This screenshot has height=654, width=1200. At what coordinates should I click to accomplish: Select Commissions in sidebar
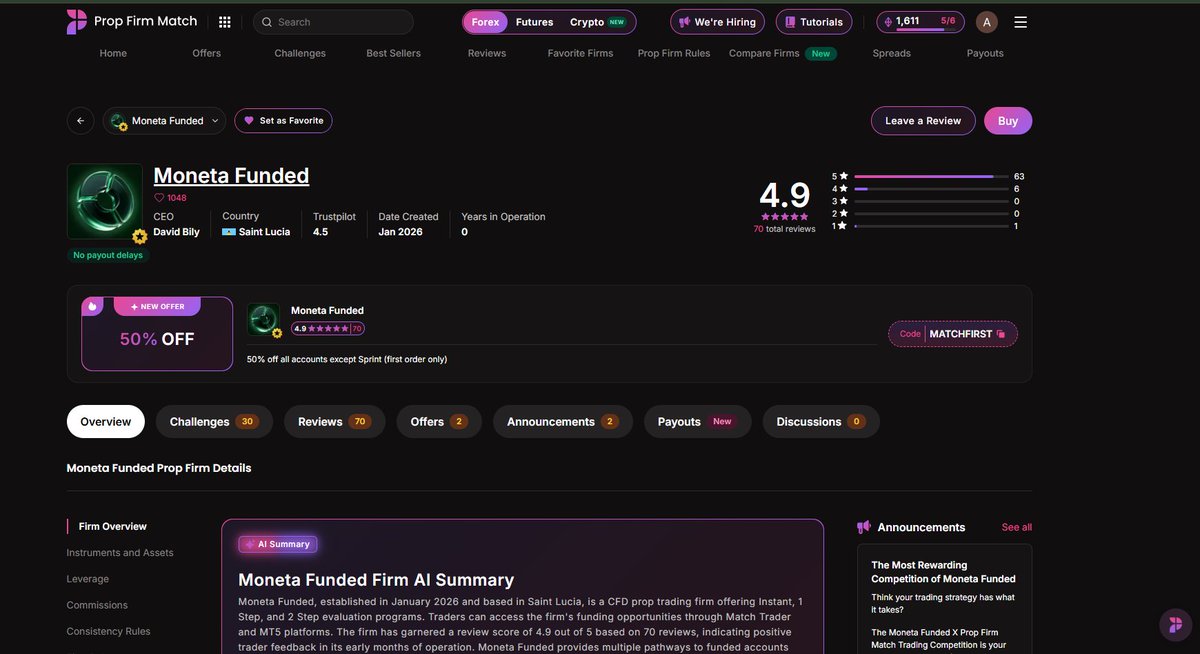tap(97, 605)
